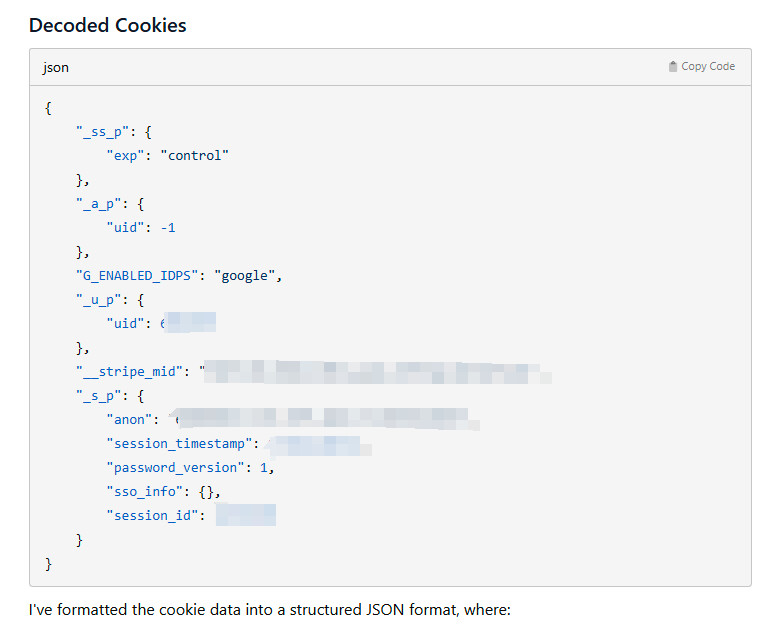Click the Copy Code clipboard icon

pyautogui.click(x=673, y=67)
